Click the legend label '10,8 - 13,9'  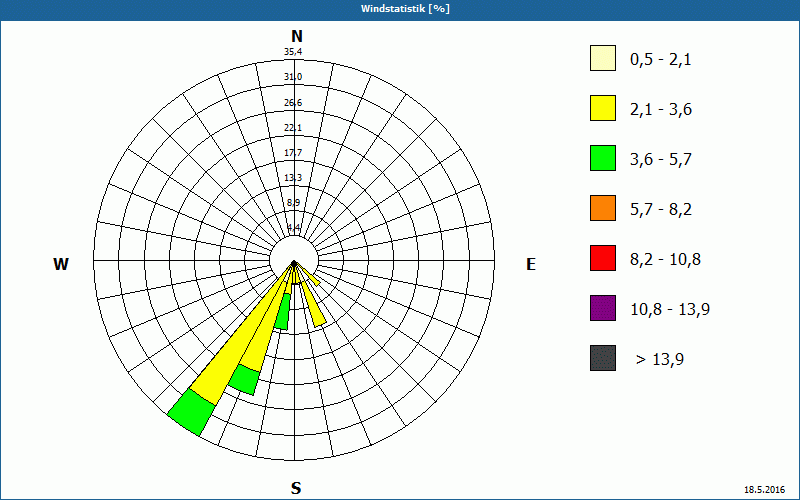coord(670,310)
